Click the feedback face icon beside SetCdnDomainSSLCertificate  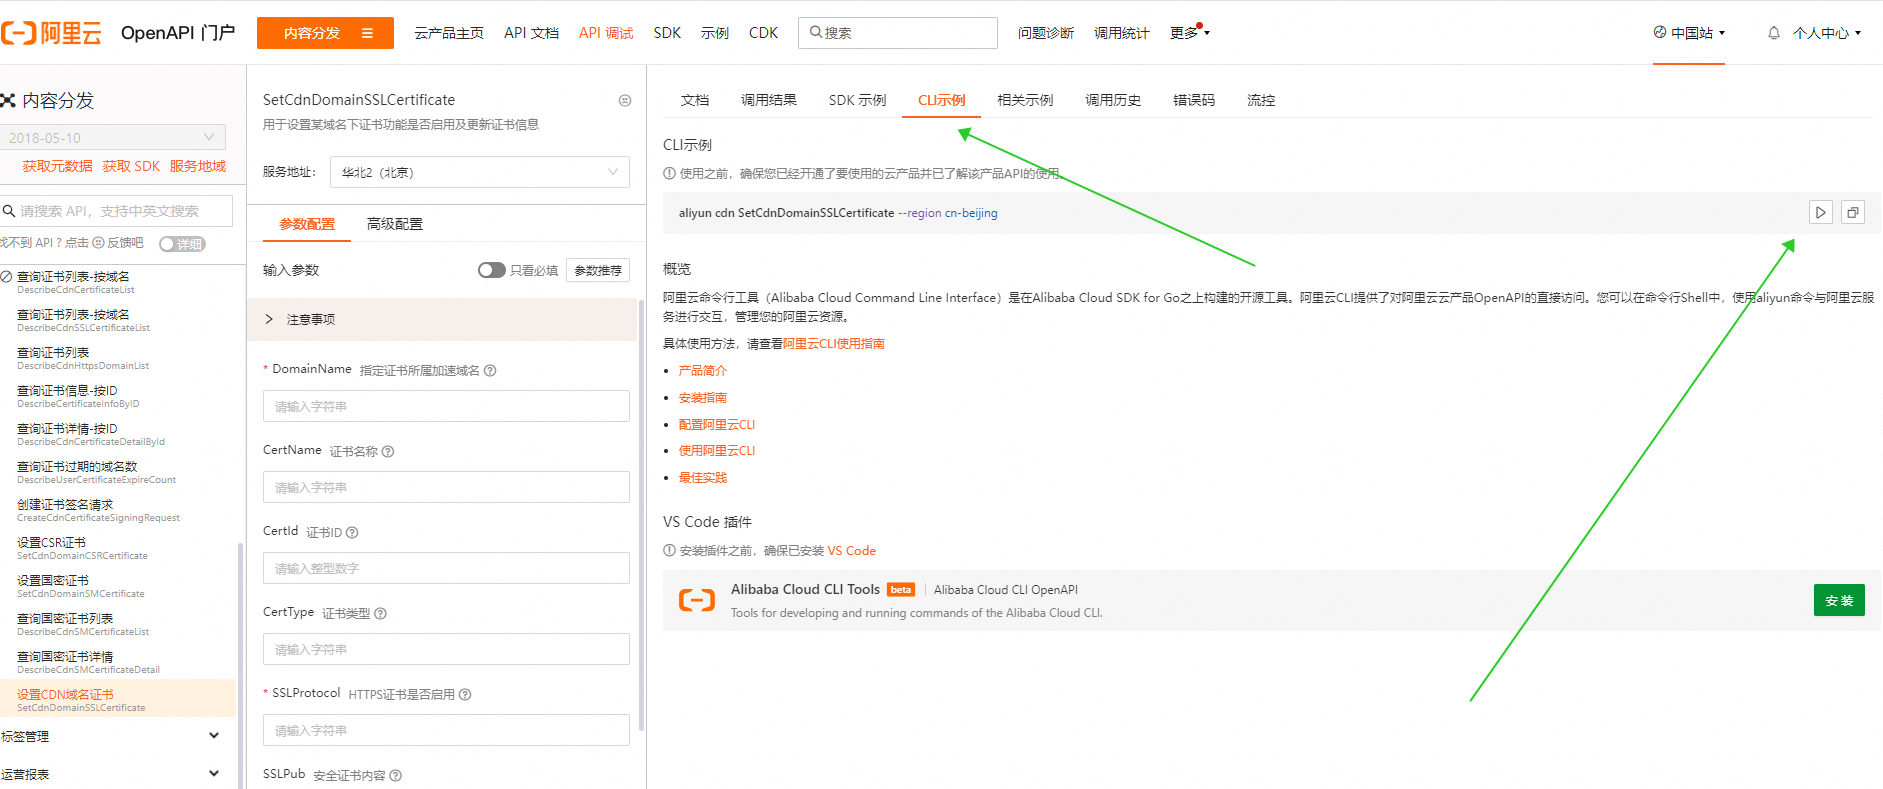tap(625, 100)
